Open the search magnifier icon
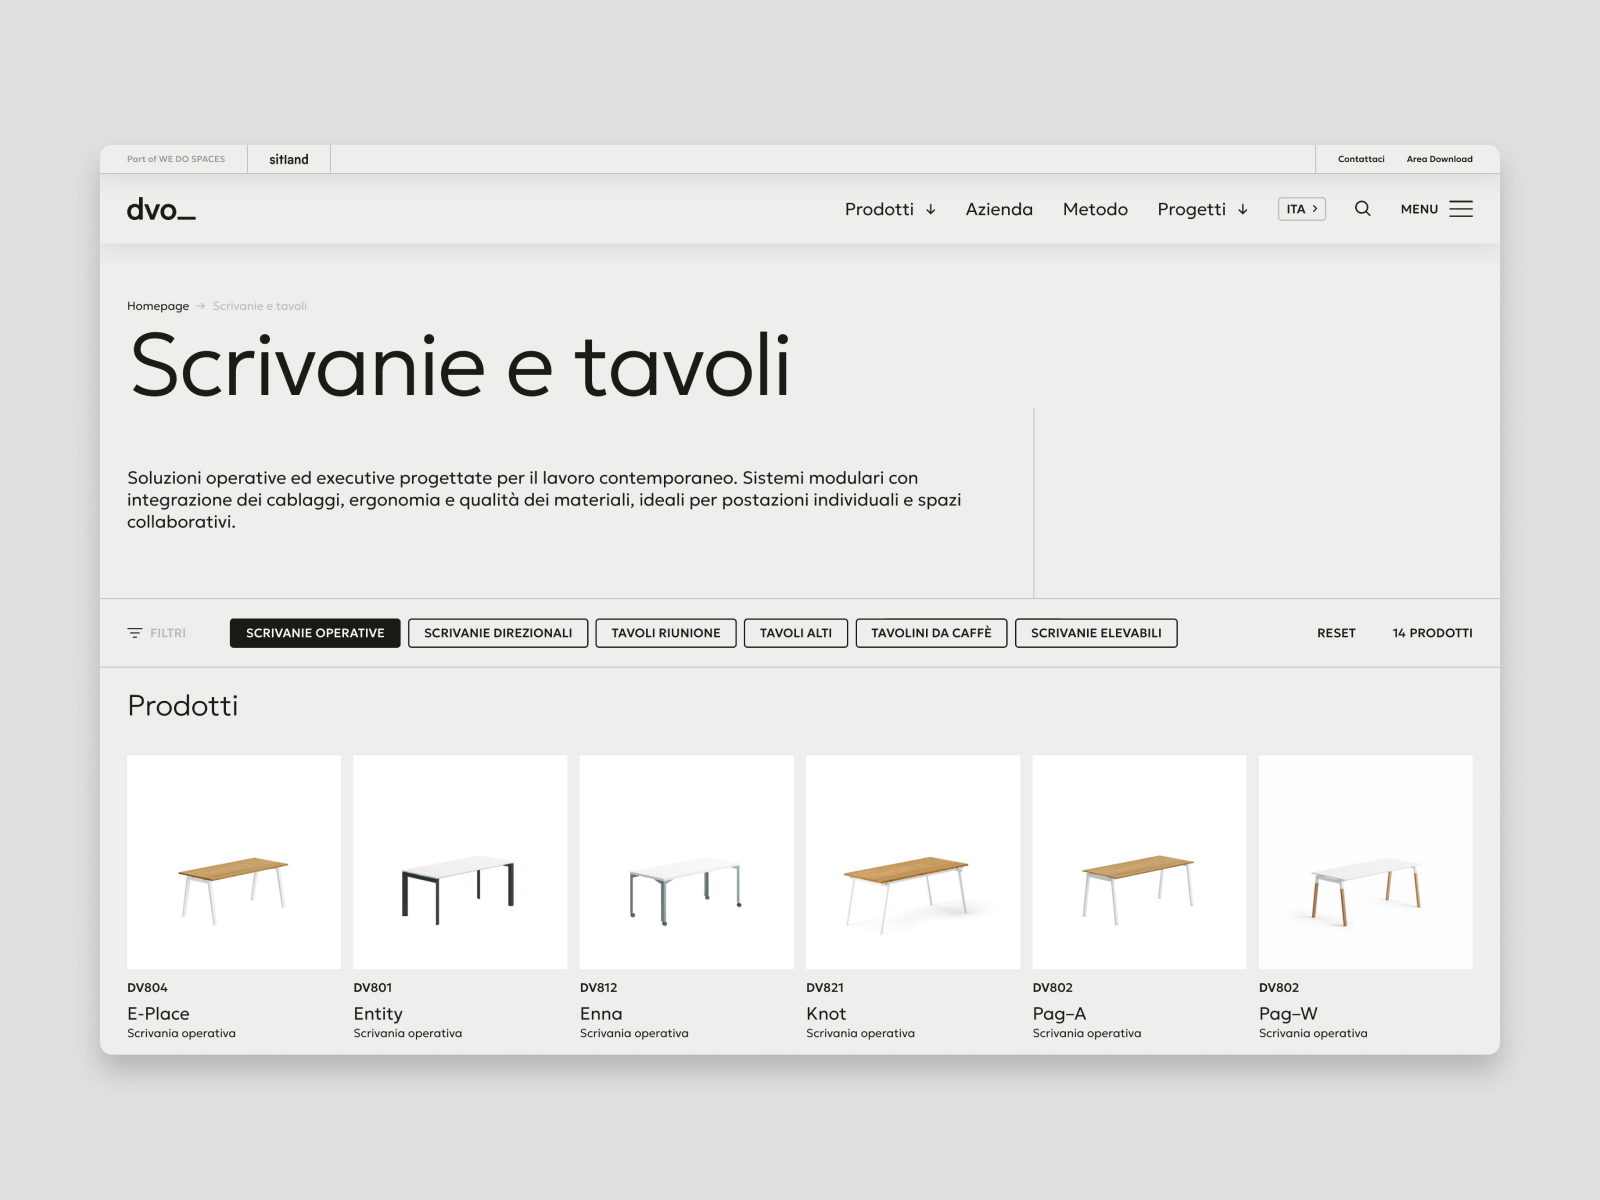 click(1362, 209)
